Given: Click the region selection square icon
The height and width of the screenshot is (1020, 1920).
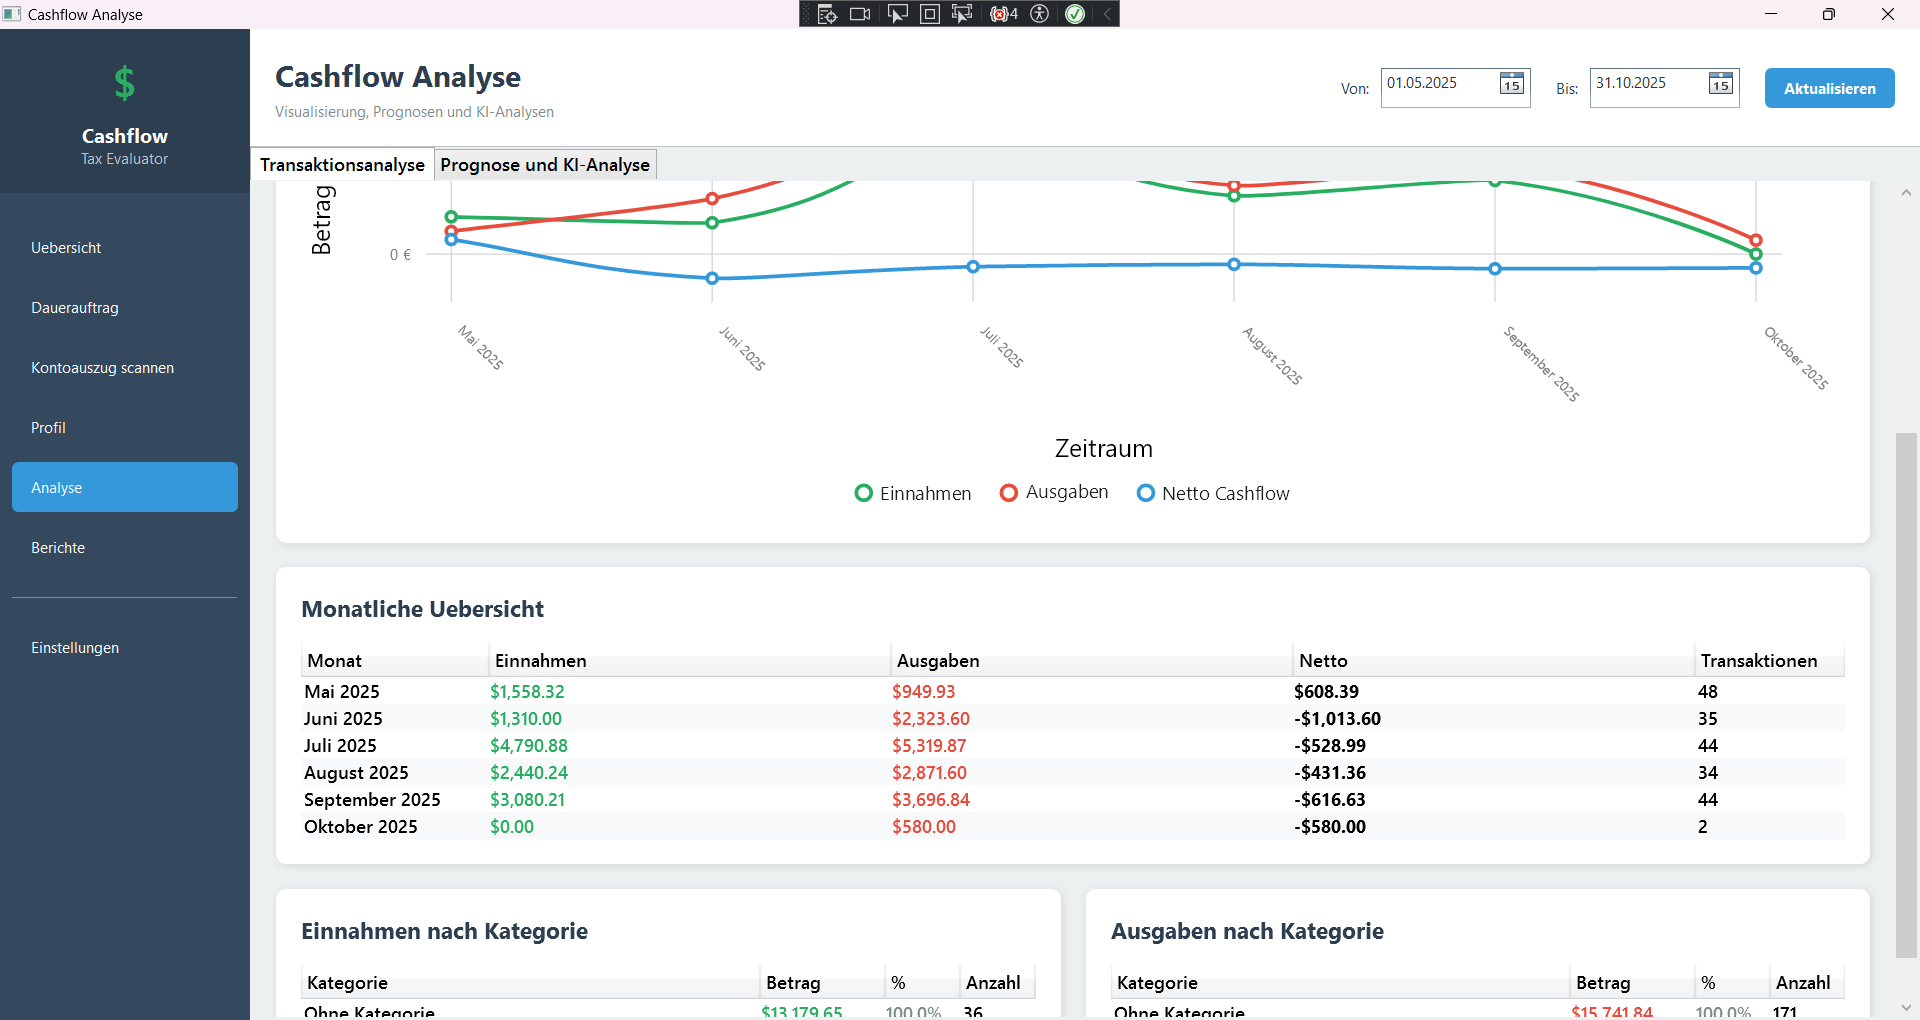Looking at the screenshot, I should [930, 14].
